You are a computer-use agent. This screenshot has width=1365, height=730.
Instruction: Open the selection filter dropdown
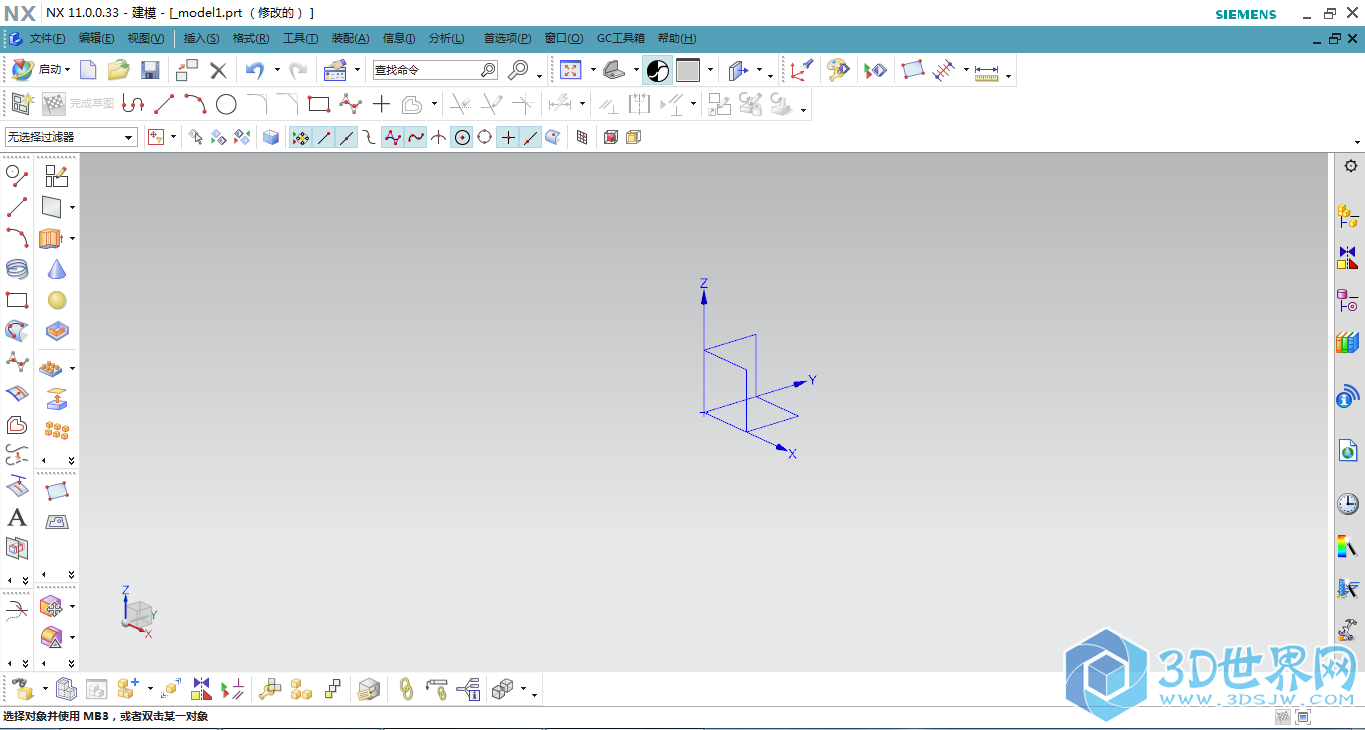(71, 137)
